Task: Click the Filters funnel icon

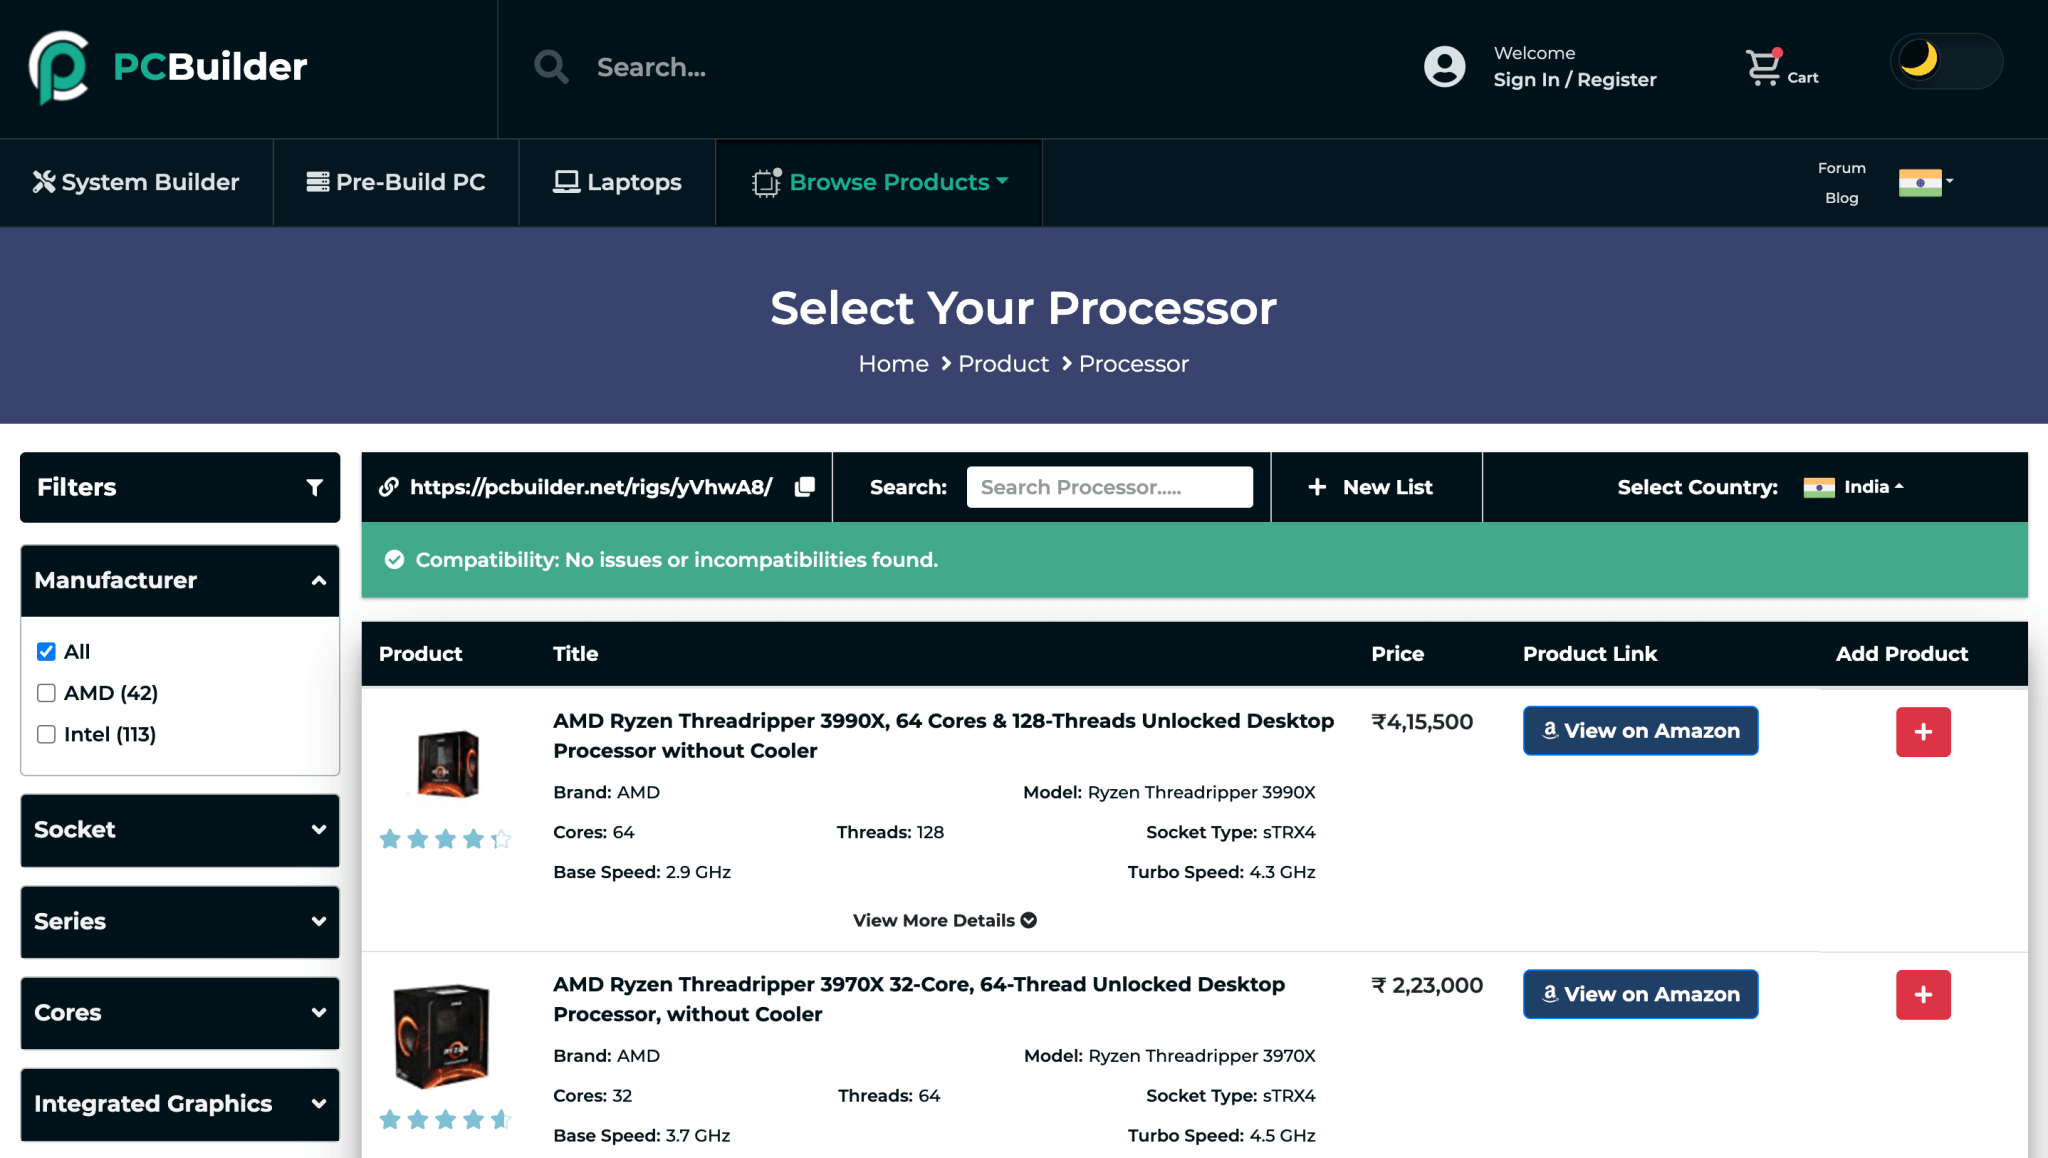Action: [314, 487]
